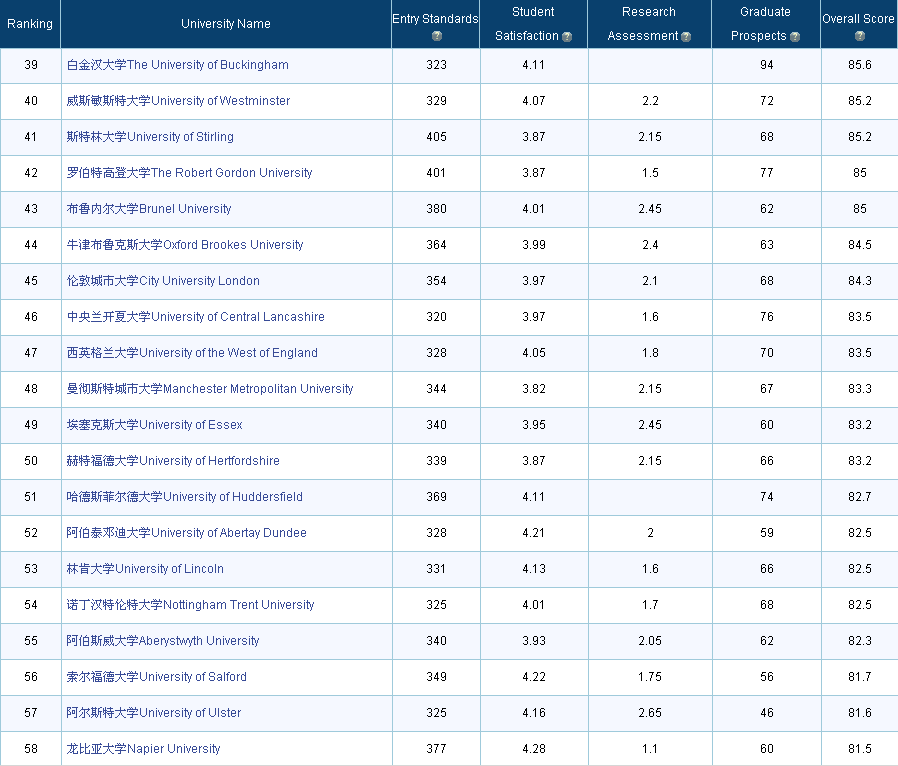Open University of Huddersfield link

[184, 497]
